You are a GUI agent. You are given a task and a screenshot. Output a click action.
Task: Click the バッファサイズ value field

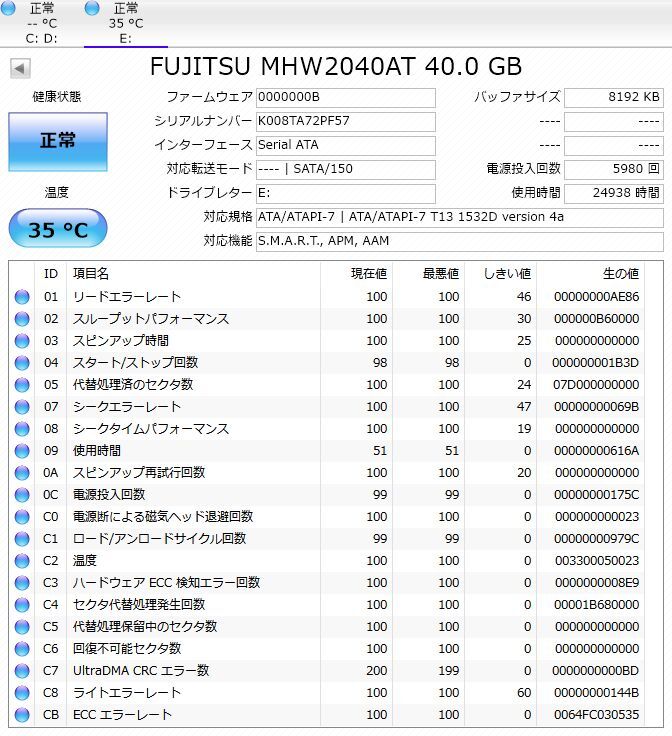tap(613, 98)
